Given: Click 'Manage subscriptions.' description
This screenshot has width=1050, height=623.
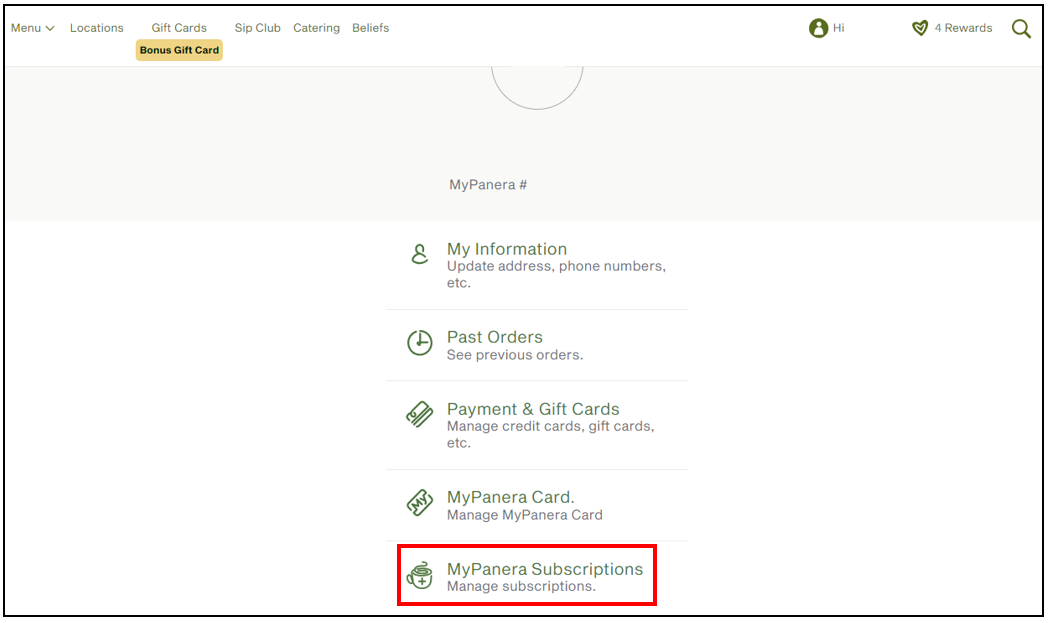Looking at the screenshot, I should point(521,587).
